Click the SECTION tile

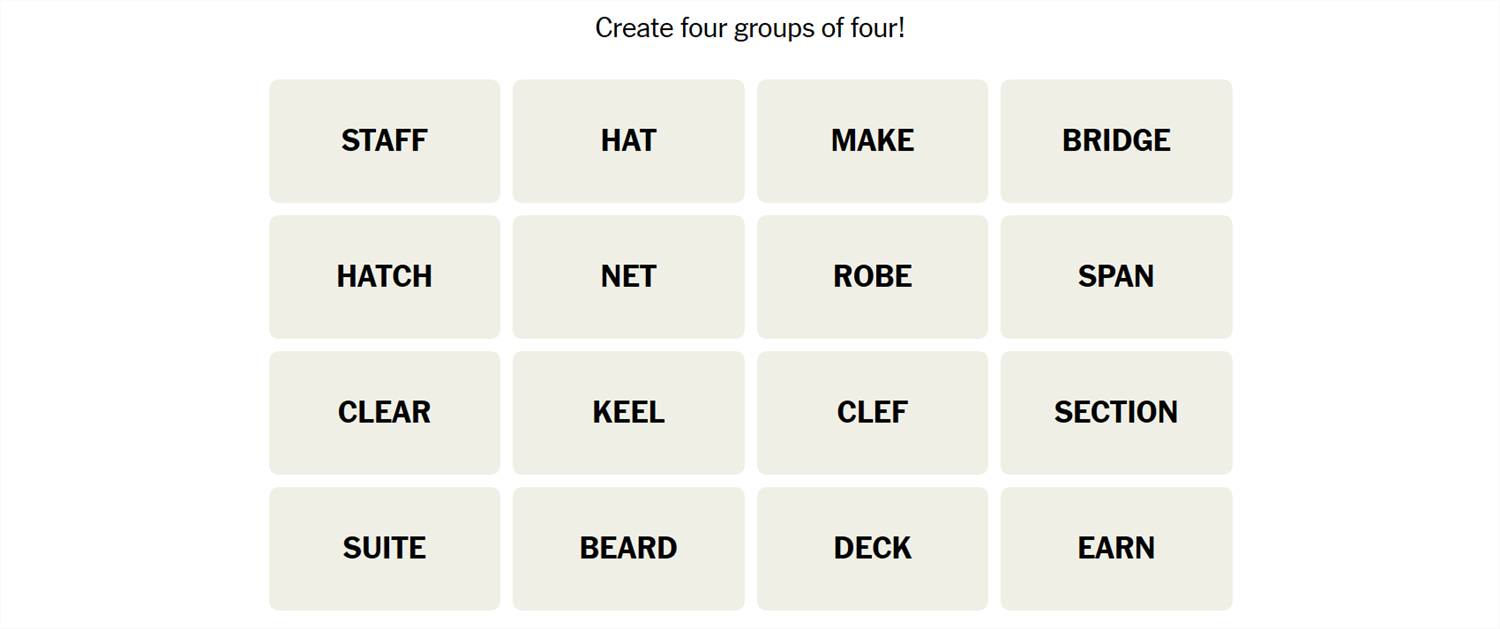pos(1116,413)
